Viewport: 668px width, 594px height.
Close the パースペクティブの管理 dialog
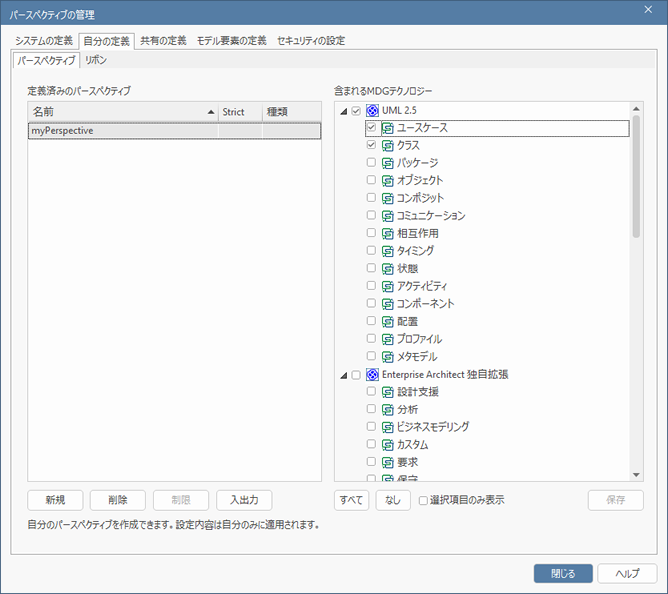pyautogui.click(x=648, y=10)
